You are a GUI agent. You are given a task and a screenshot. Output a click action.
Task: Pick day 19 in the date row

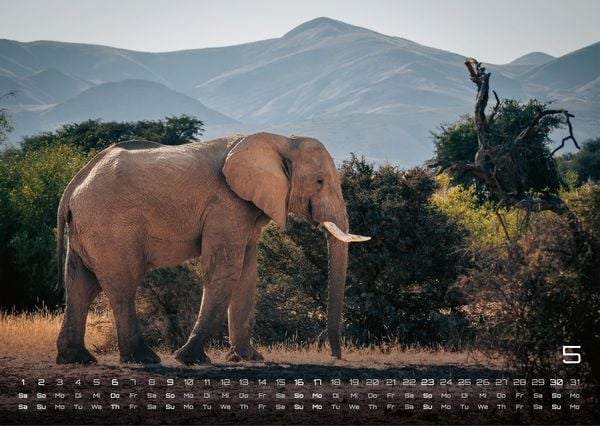click(x=354, y=382)
